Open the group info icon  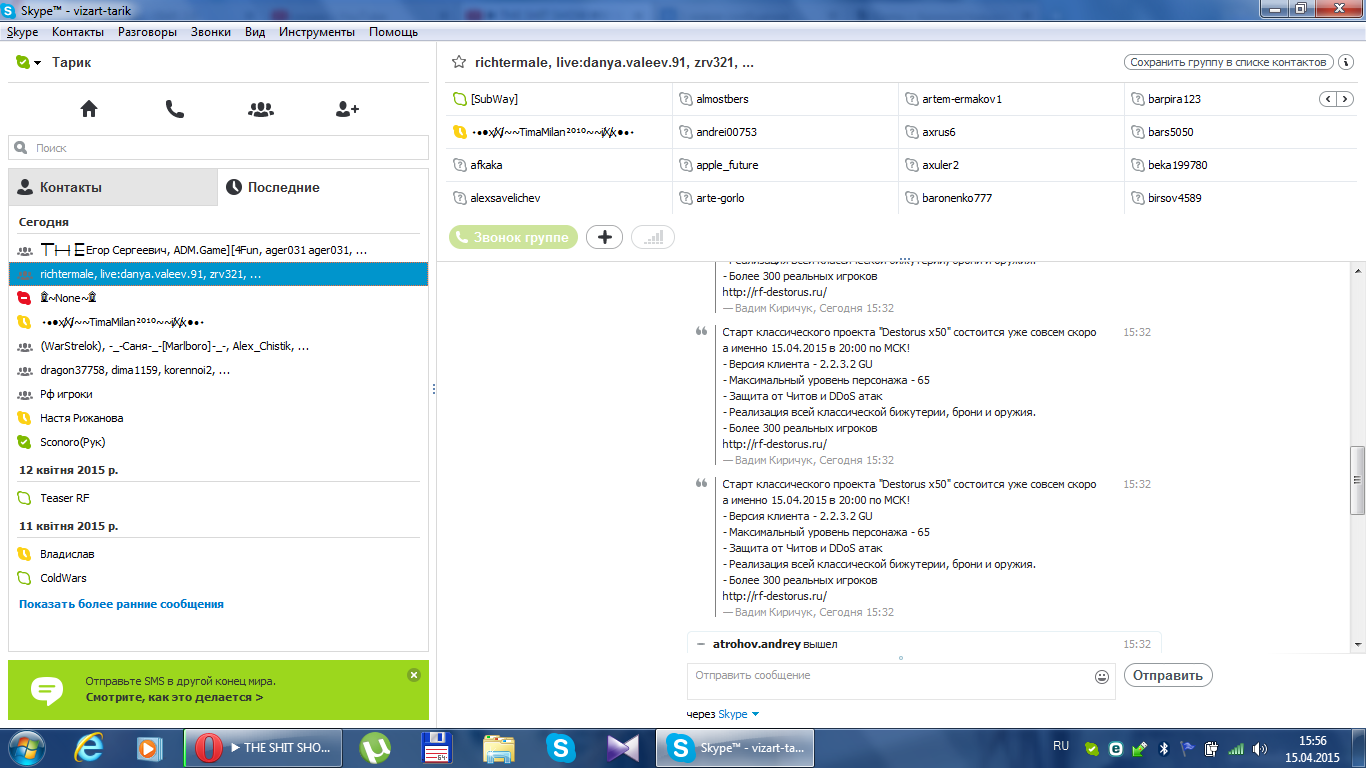point(1346,62)
